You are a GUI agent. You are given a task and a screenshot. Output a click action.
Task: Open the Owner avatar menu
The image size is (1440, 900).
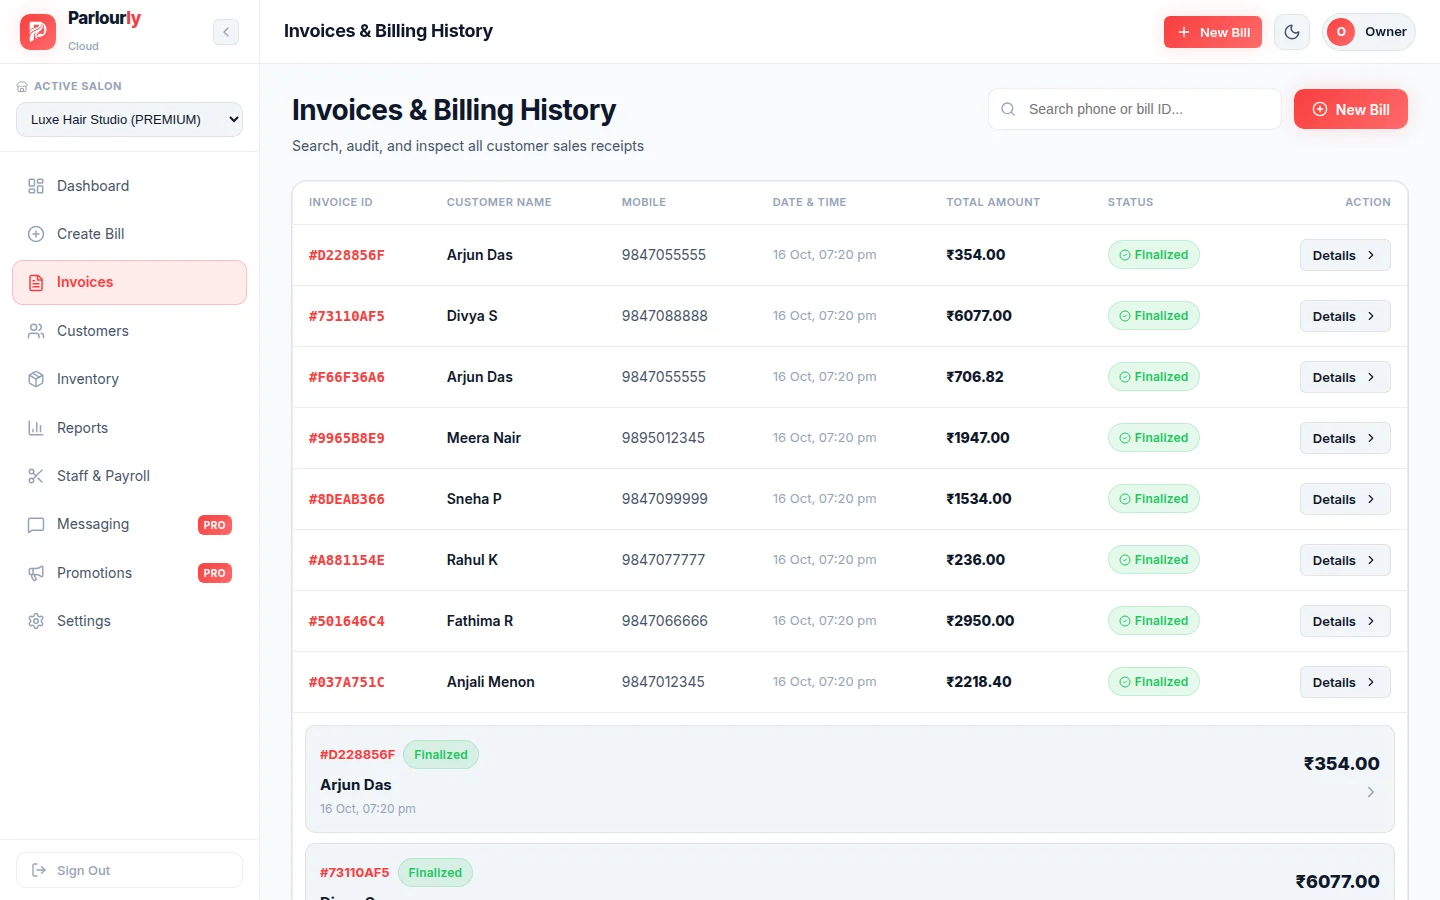click(1369, 32)
